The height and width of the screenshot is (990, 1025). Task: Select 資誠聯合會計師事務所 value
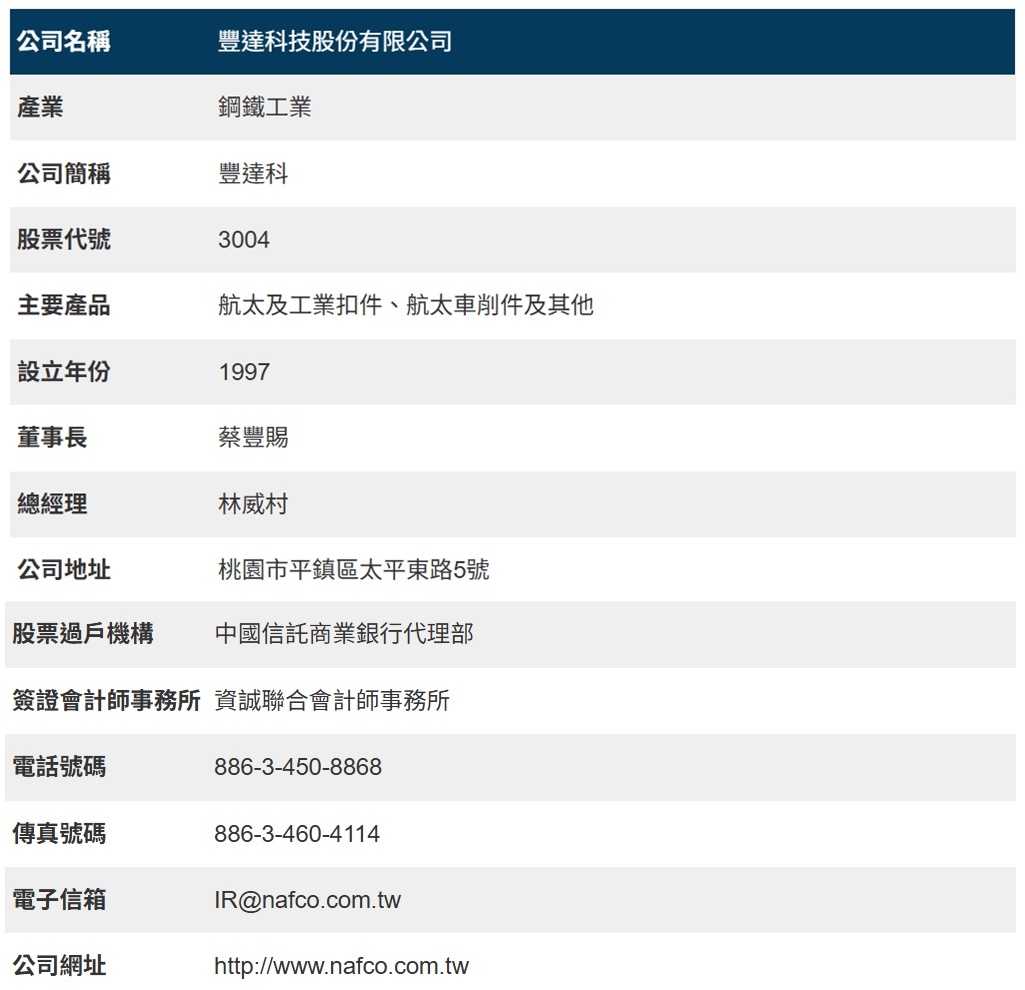click(332, 700)
